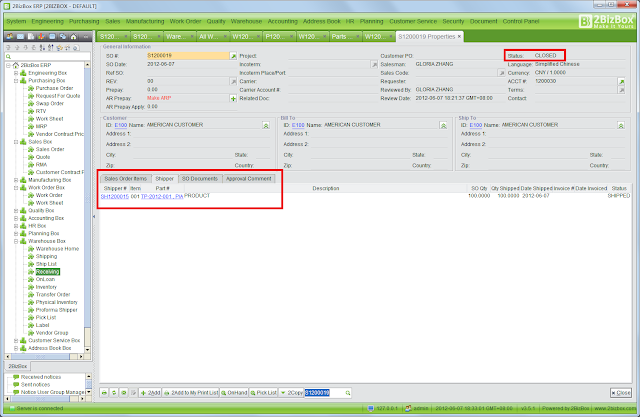Close the S1200019 Properties tab
The width and height of the screenshot is (640, 417).
point(459,37)
